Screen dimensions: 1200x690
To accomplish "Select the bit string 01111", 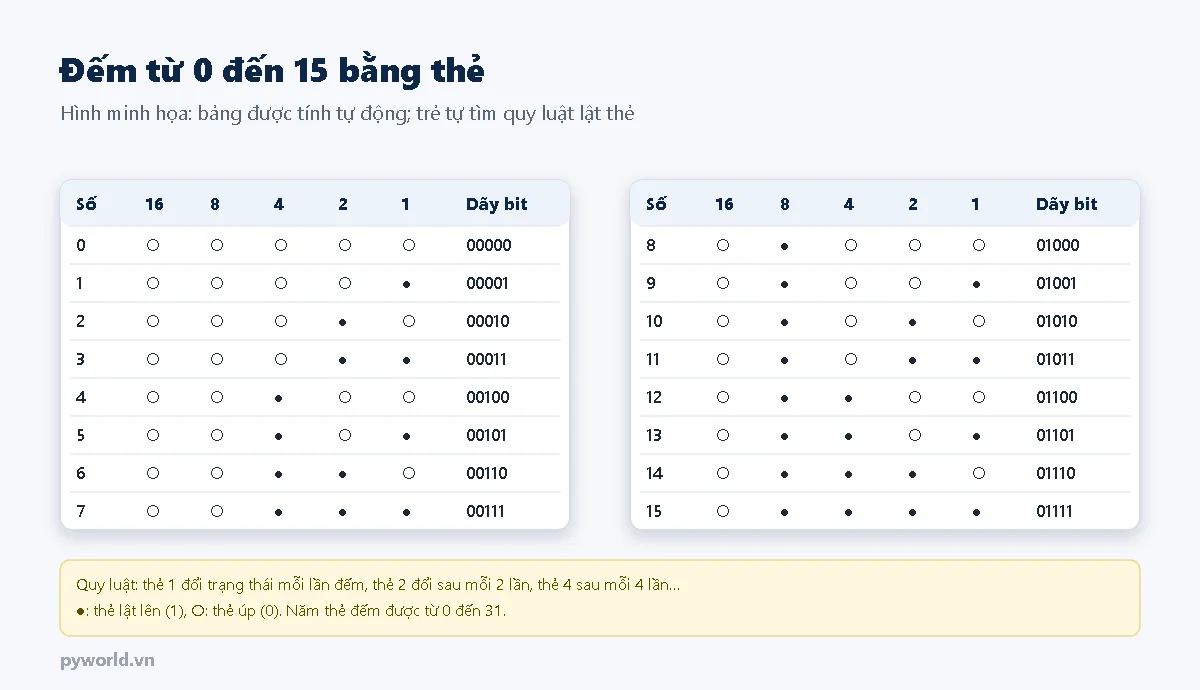I will pos(1055,511).
